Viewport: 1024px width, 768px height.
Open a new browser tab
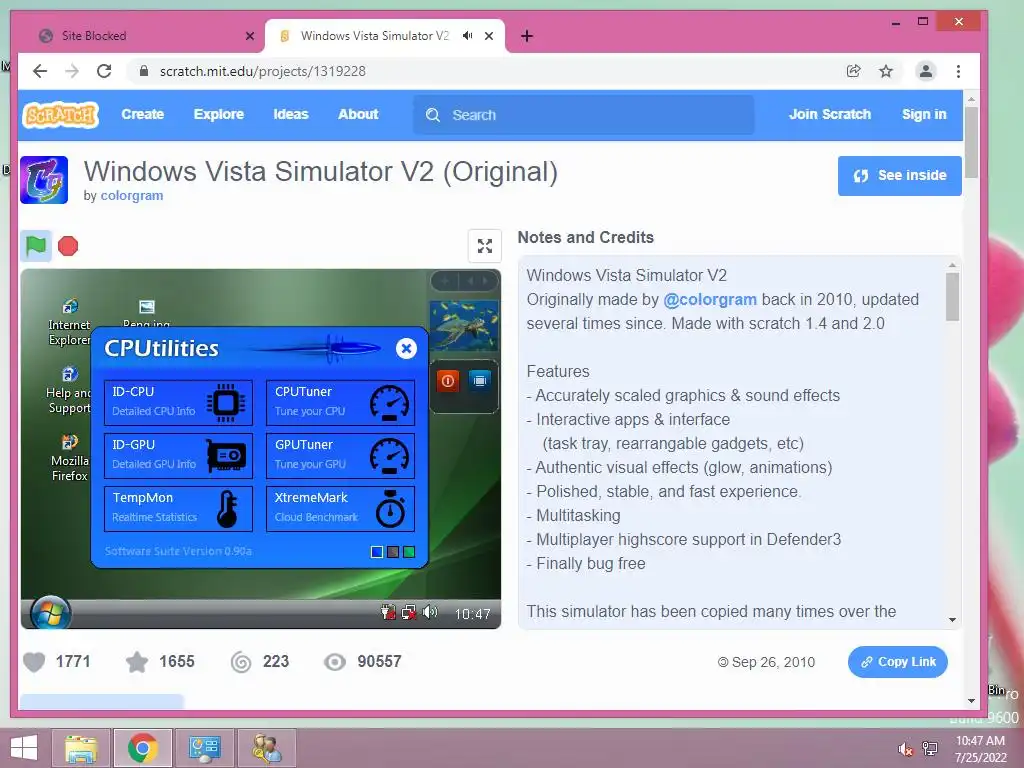coord(527,36)
